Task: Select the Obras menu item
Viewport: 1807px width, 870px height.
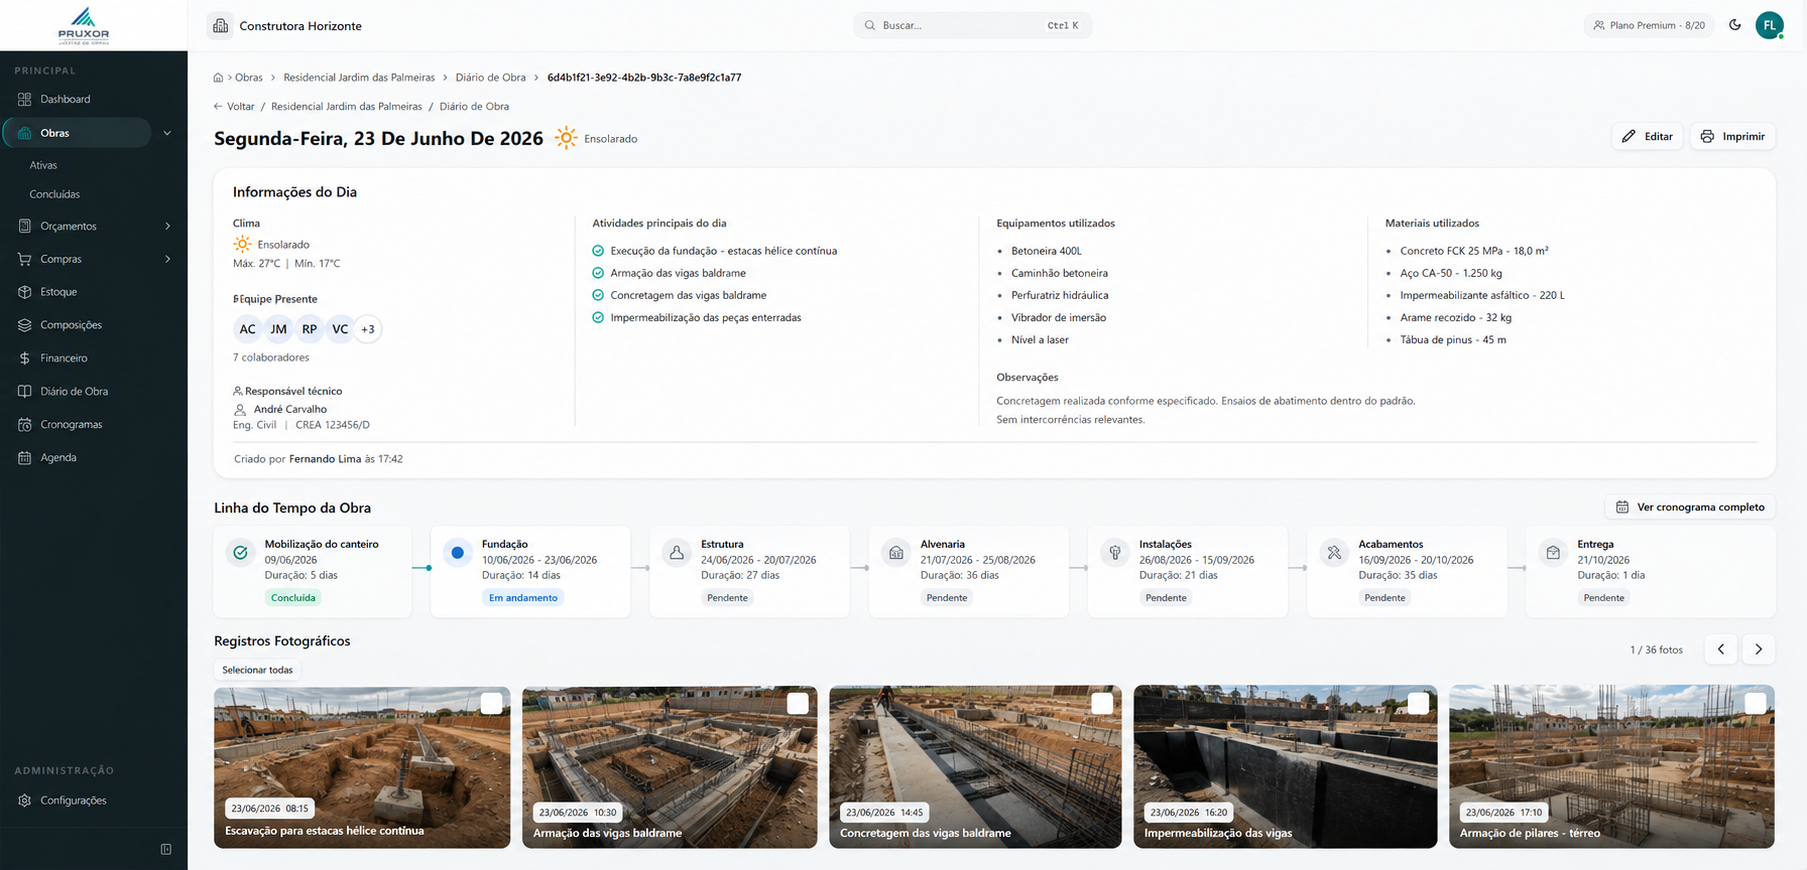Action: pyautogui.click(x=78, y=133)
